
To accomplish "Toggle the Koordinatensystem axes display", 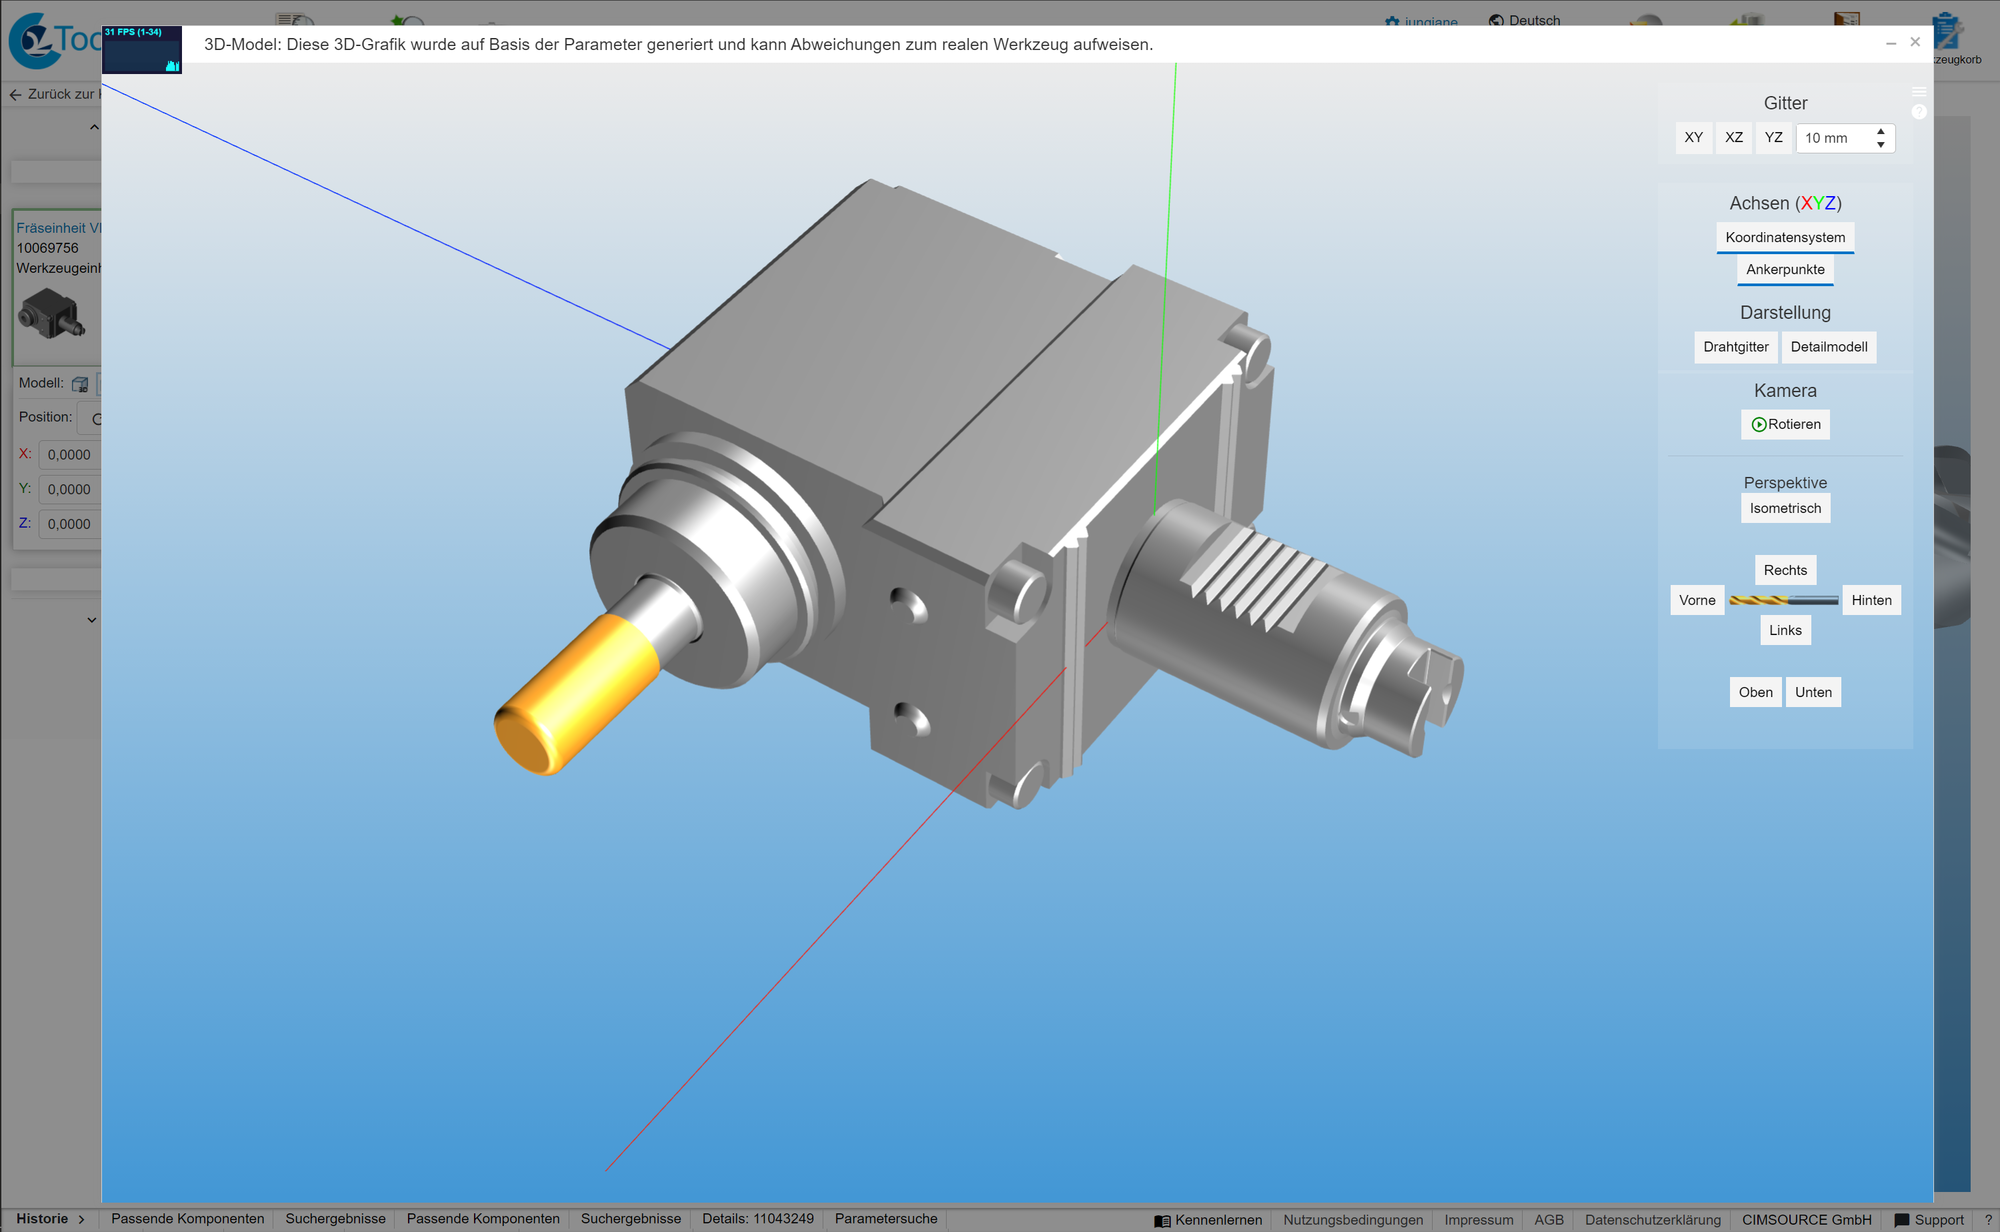I will click(x=1785, y=237).
